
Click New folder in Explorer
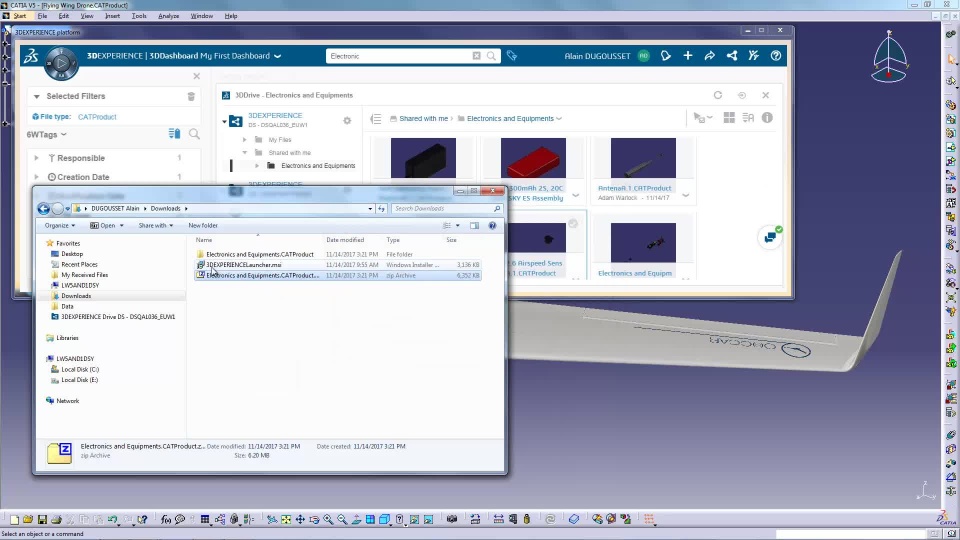tap(203, 225)
